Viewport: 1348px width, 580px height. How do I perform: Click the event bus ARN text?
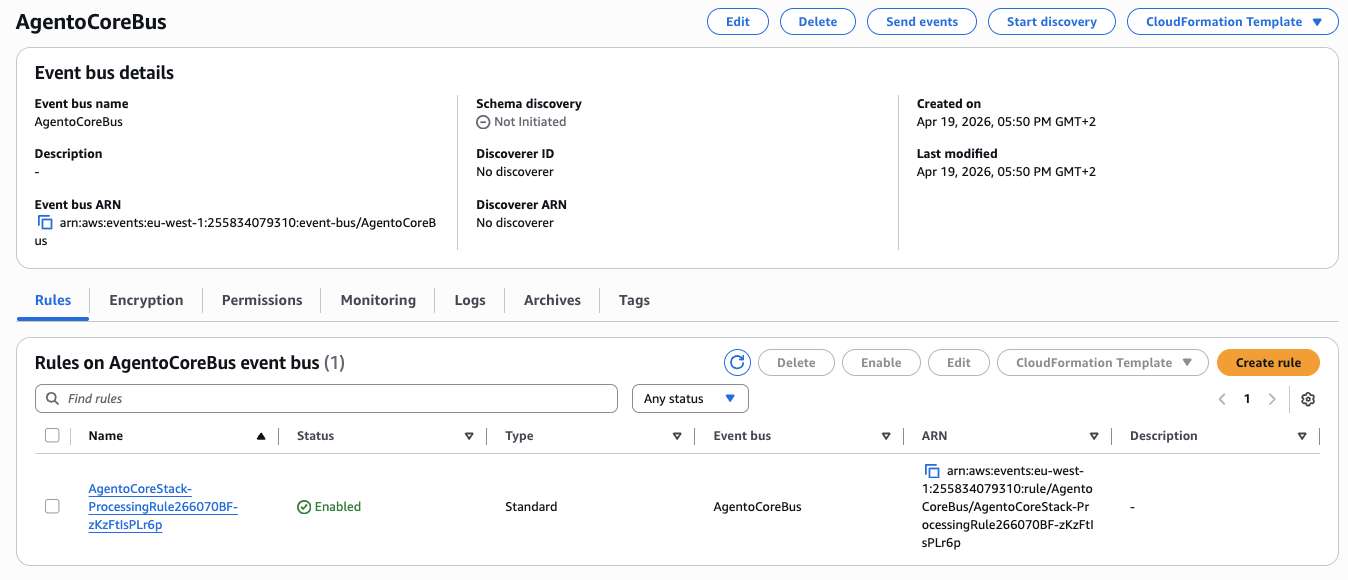(235, 232)
